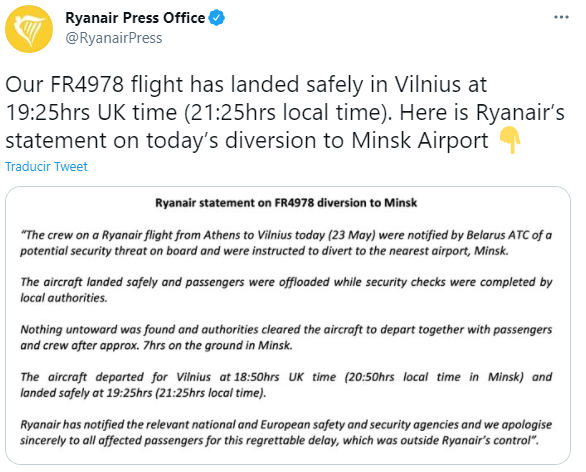
Task: Click the Traducir Tweet link
Action: click(x=46, y=166)
